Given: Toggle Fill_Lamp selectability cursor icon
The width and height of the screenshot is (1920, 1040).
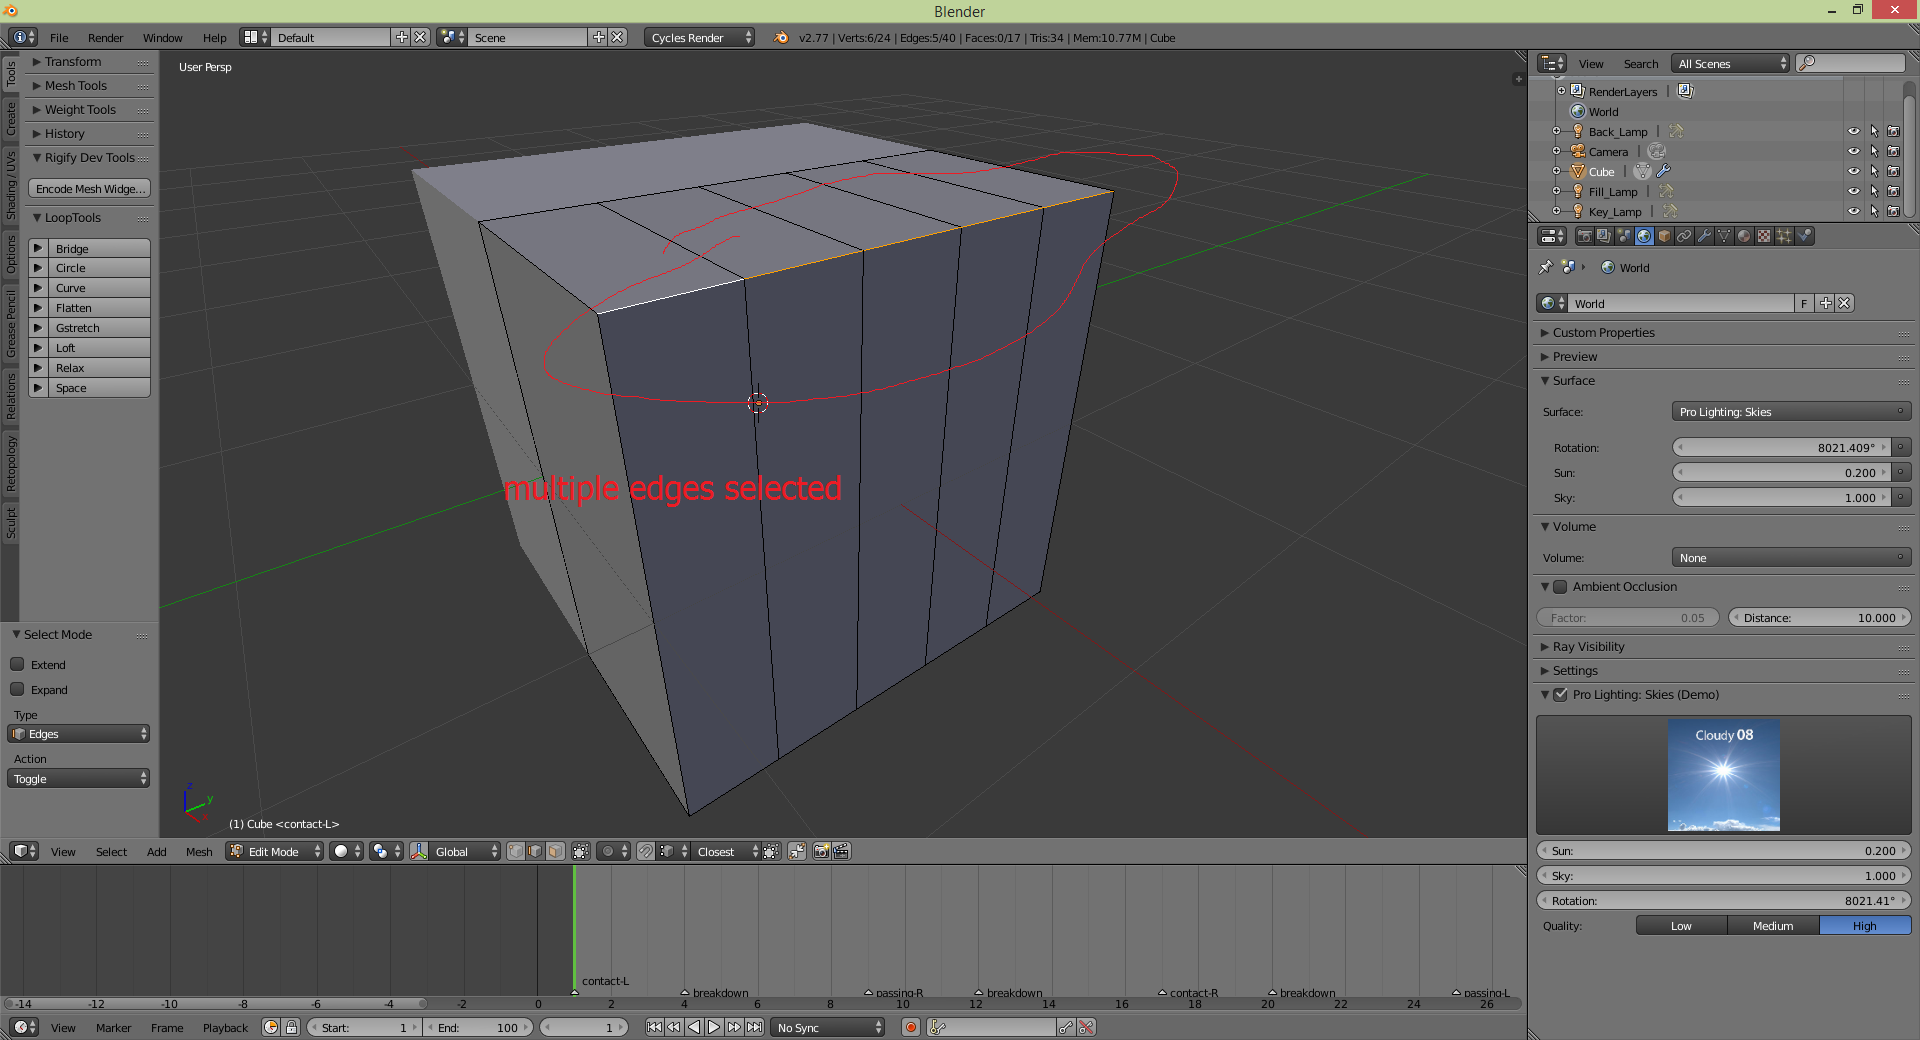Looking at the screenshot, I should coord(1874,191).
